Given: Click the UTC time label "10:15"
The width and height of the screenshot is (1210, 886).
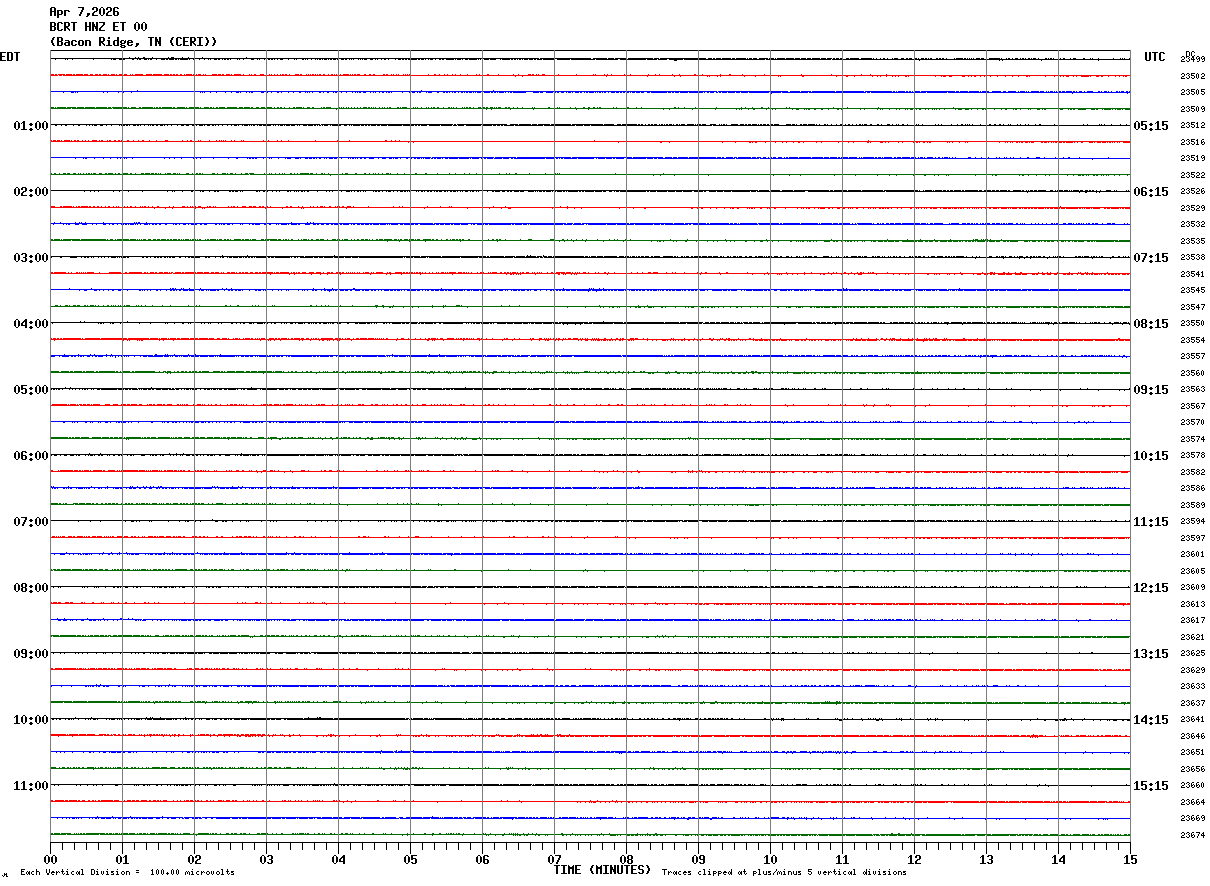Looking at the screenshot, I should pos(1151,456).
